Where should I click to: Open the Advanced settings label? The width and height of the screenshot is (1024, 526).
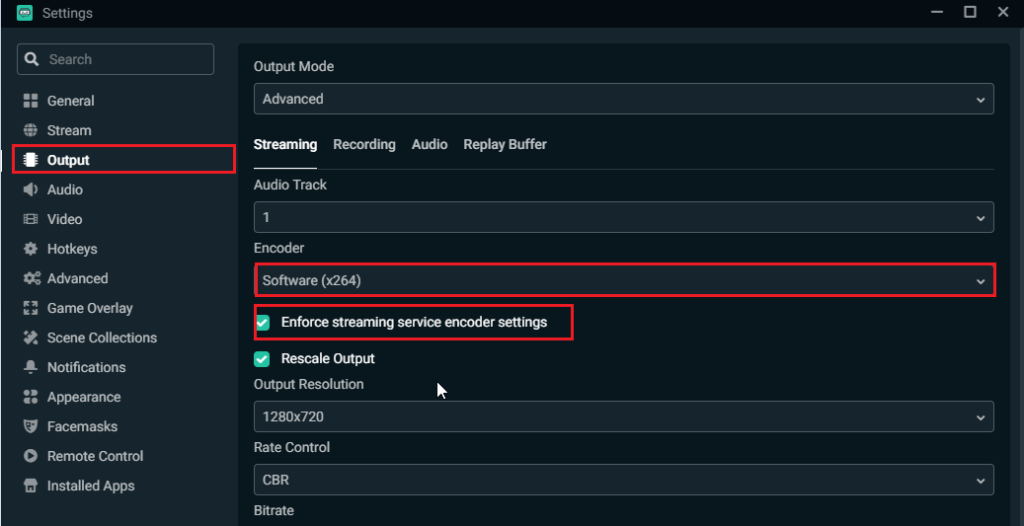[x=78, y=278]
